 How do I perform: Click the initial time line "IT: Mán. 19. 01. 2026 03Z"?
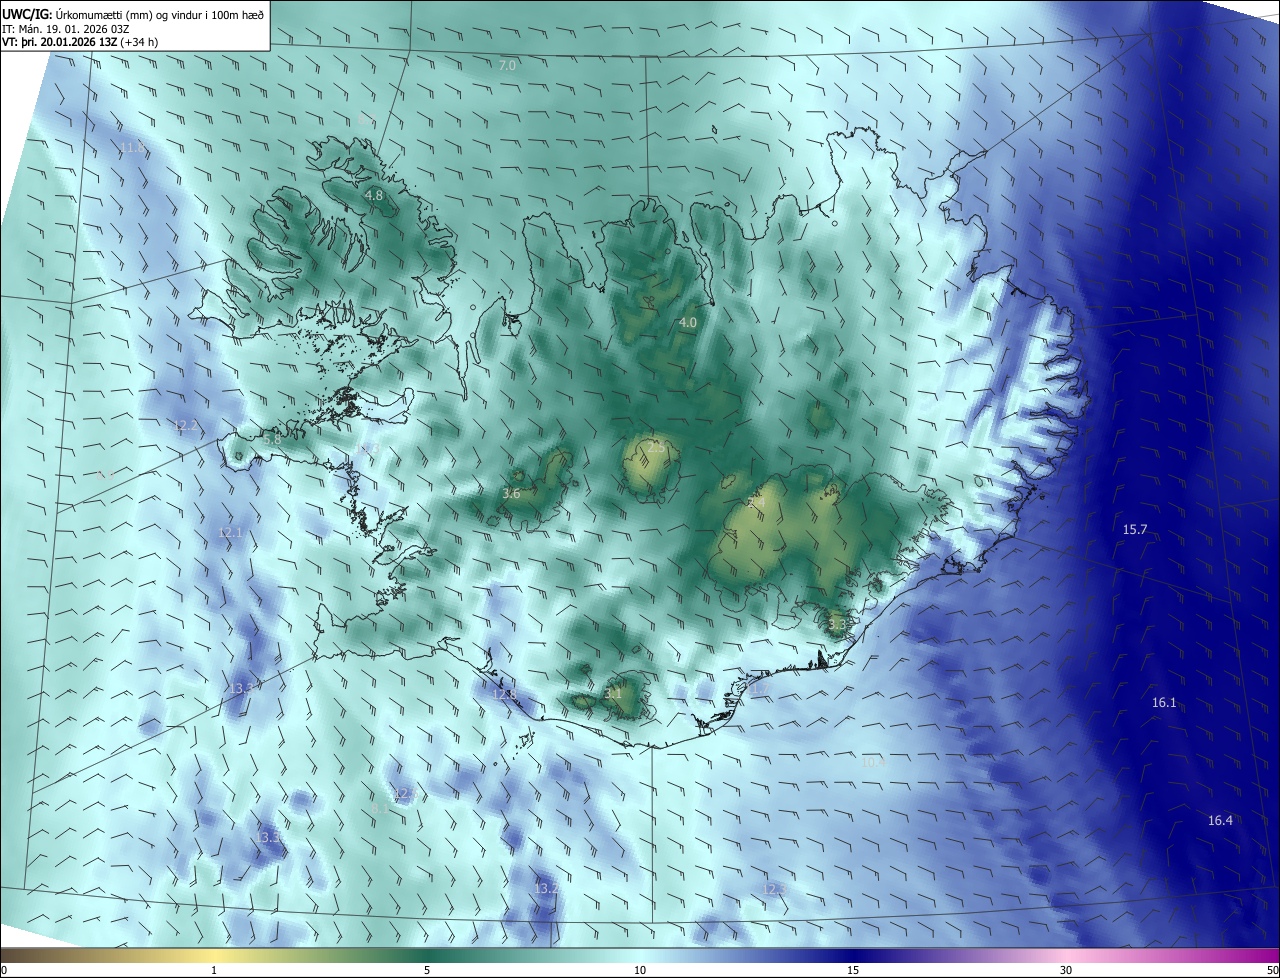point(64,28)
